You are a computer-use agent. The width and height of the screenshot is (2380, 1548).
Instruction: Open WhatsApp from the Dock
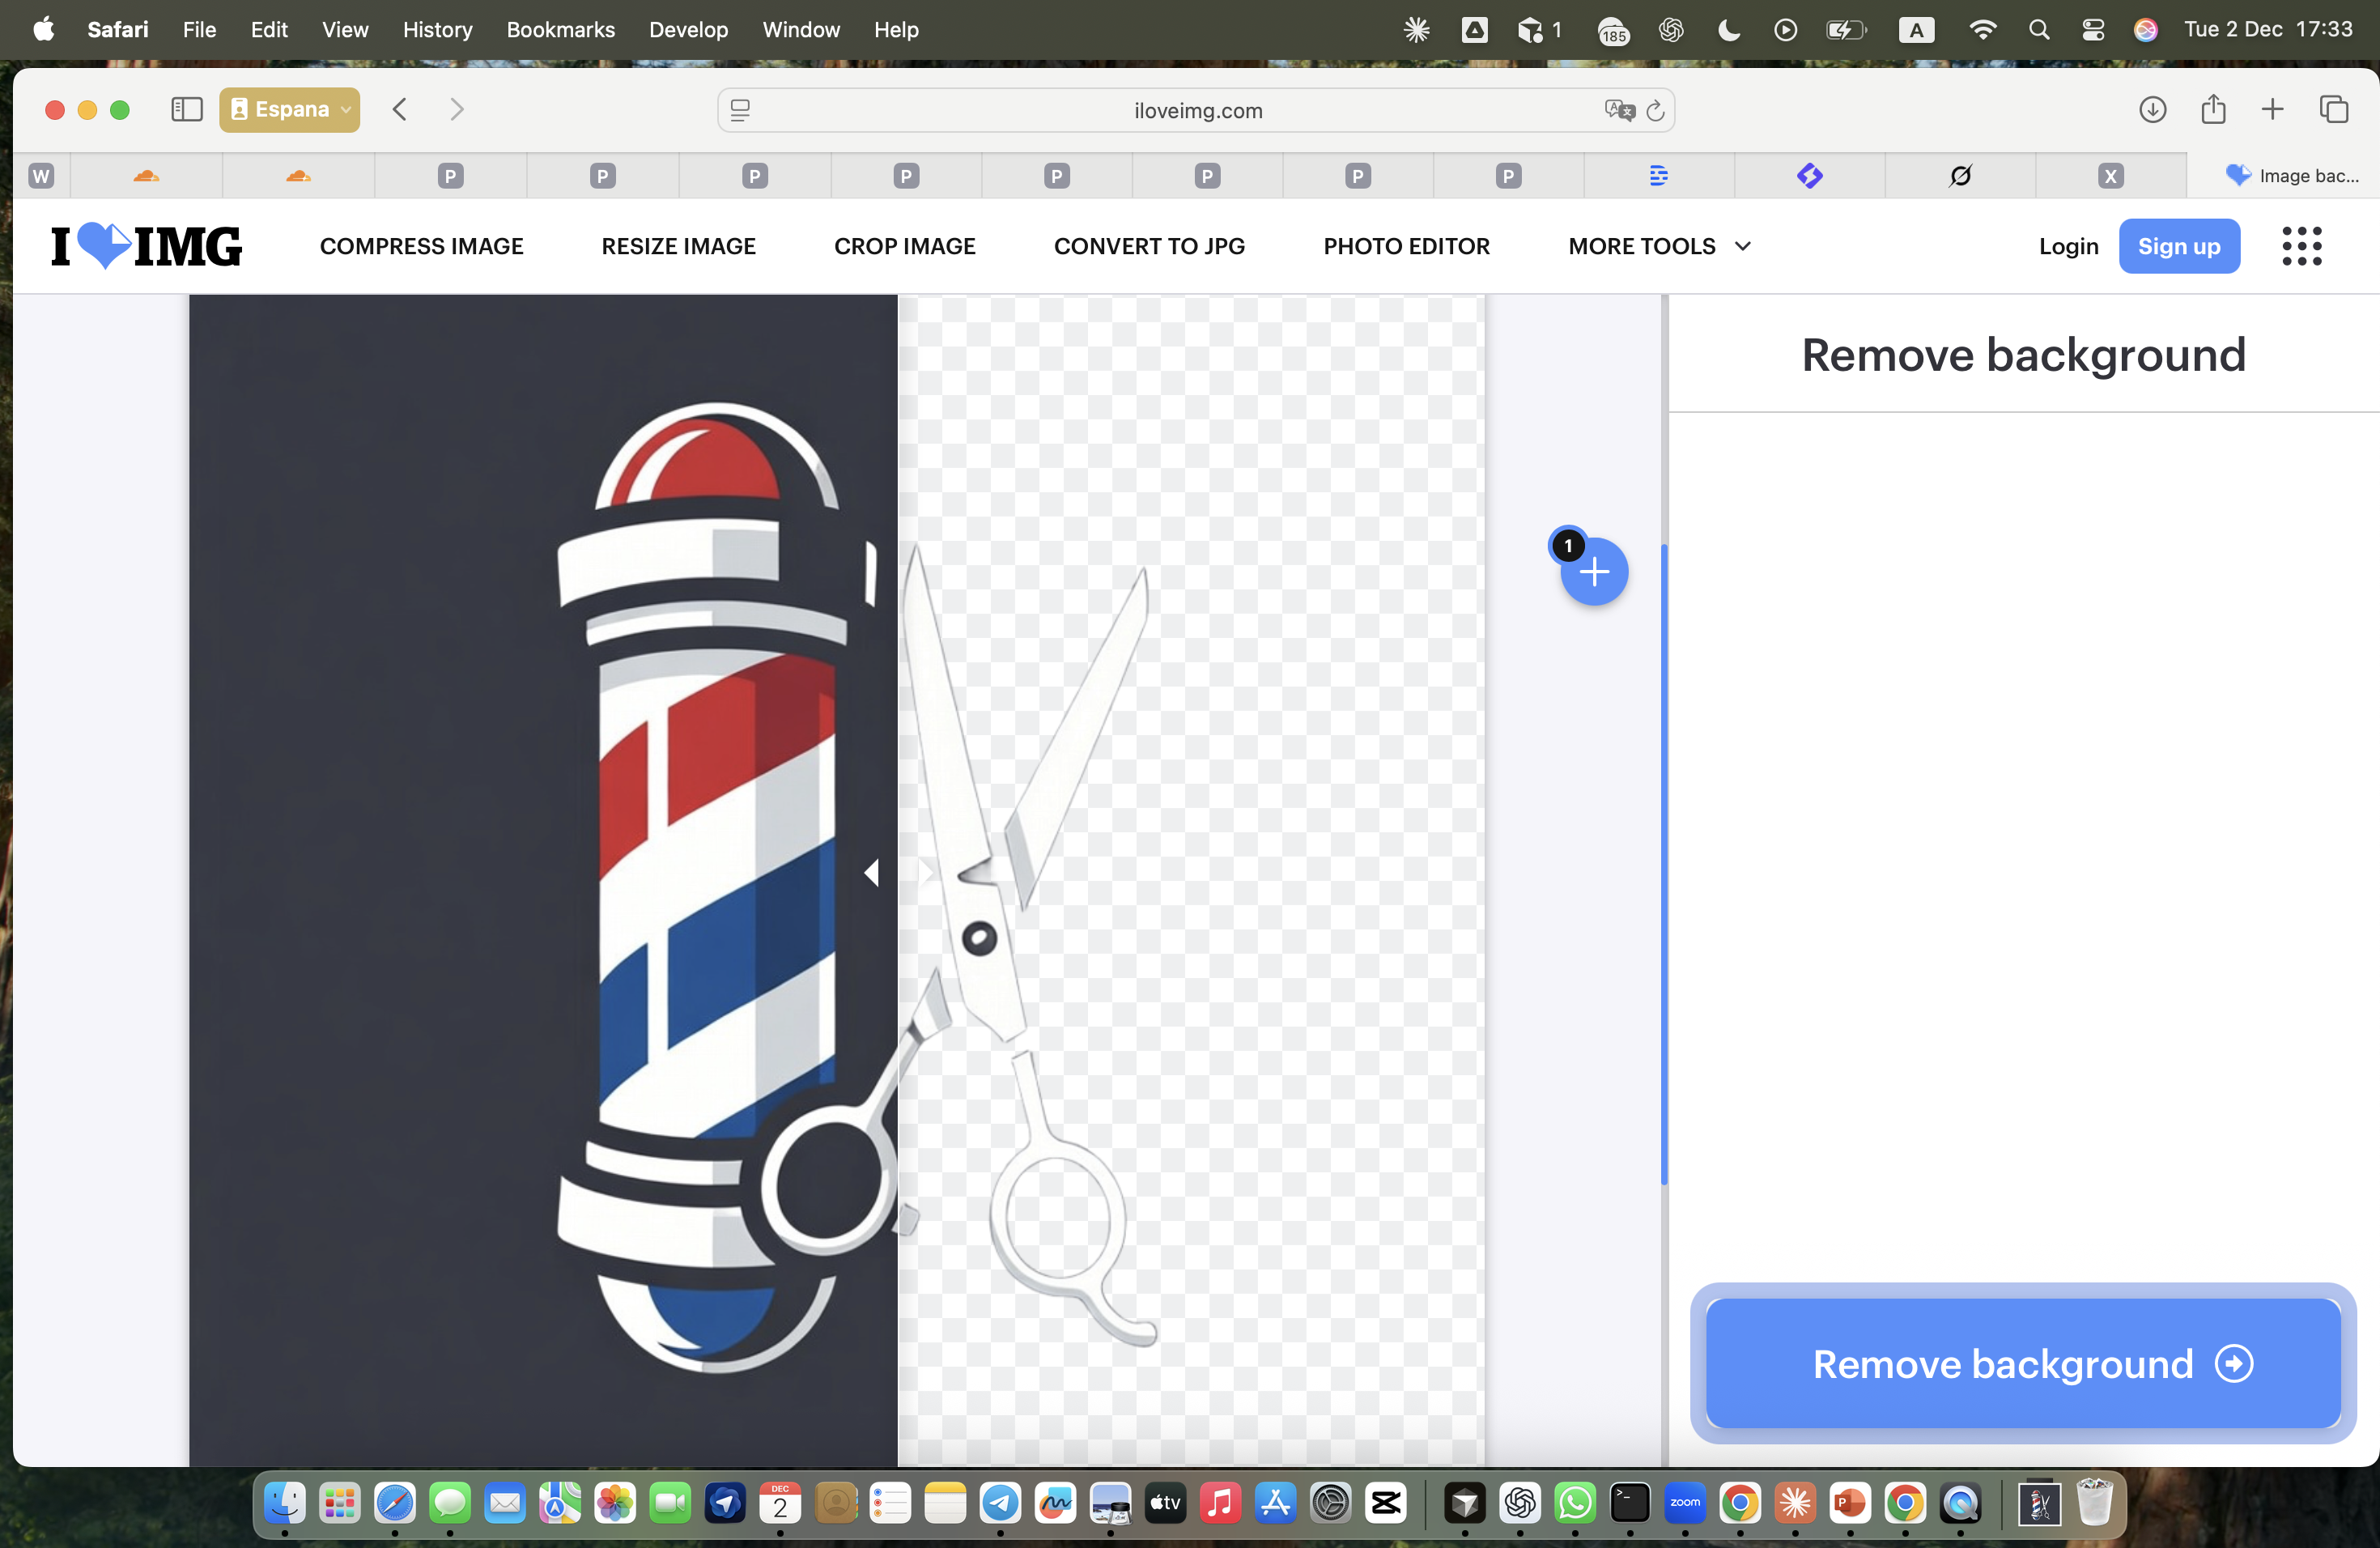1574,1504
